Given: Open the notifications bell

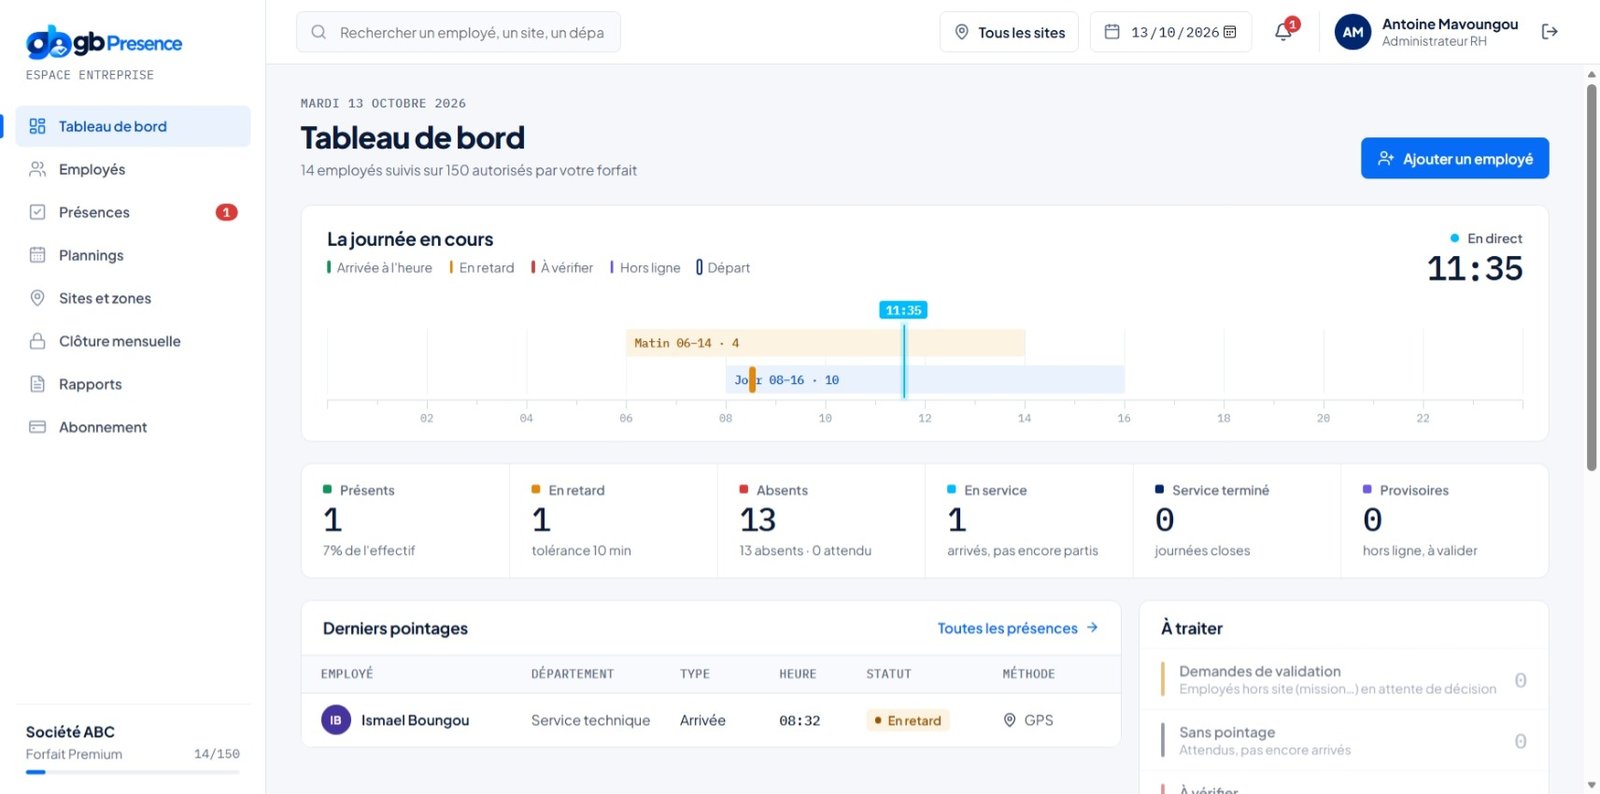Looking at the screenshot, I should [1283, 32].
